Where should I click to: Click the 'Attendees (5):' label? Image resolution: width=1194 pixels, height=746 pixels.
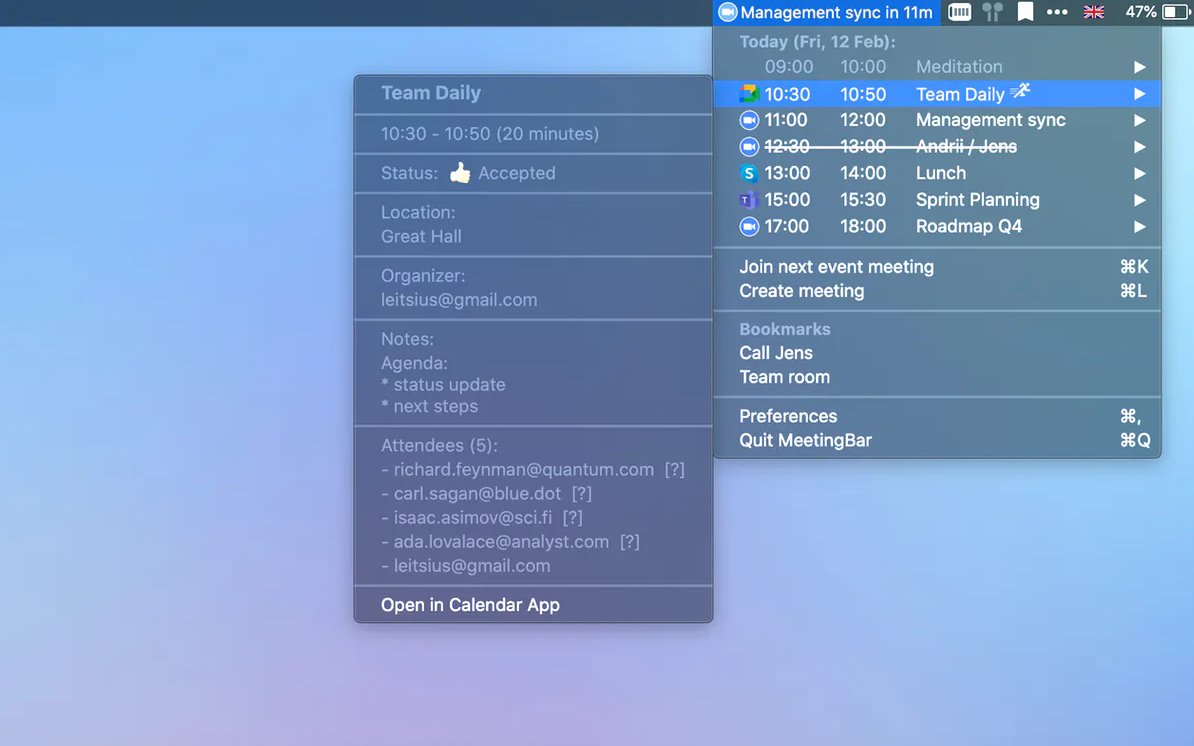(x=439, y=445)
